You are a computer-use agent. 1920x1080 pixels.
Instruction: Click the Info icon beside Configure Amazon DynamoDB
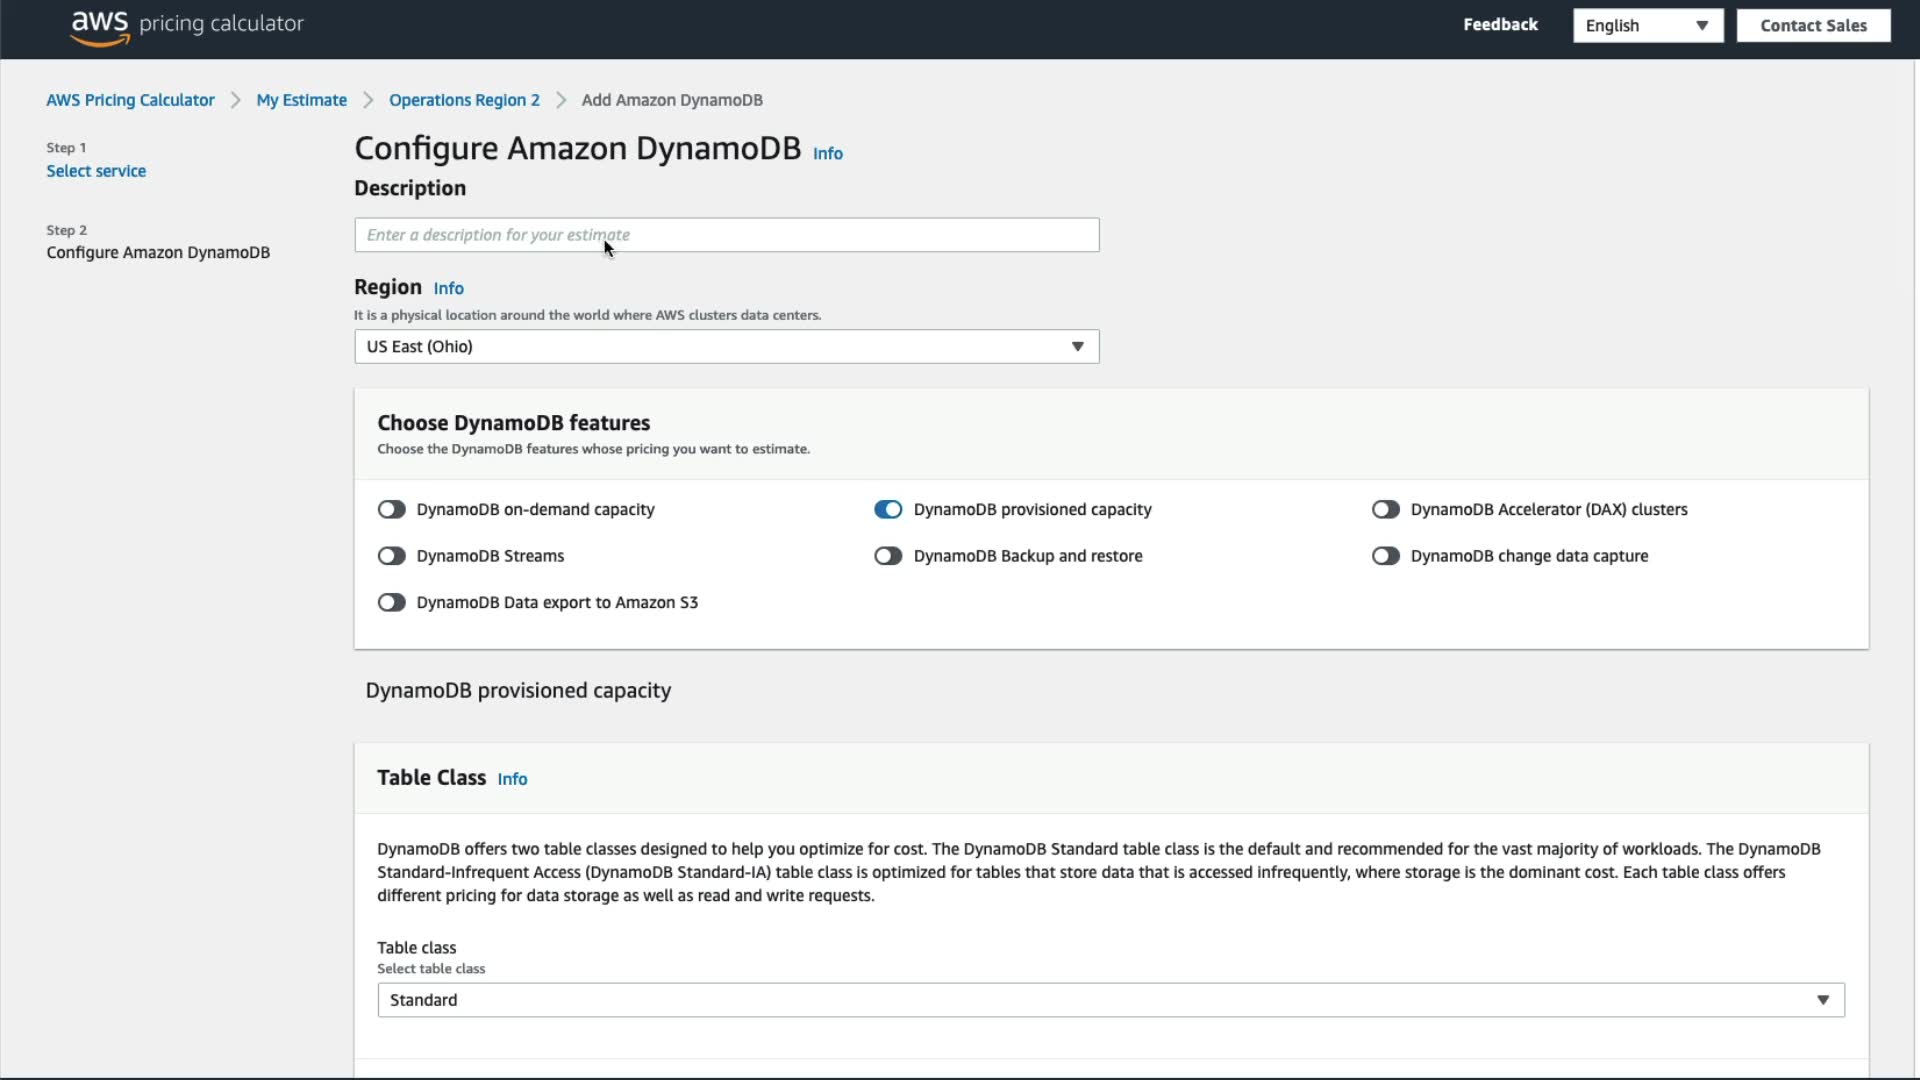click(827, 153)
